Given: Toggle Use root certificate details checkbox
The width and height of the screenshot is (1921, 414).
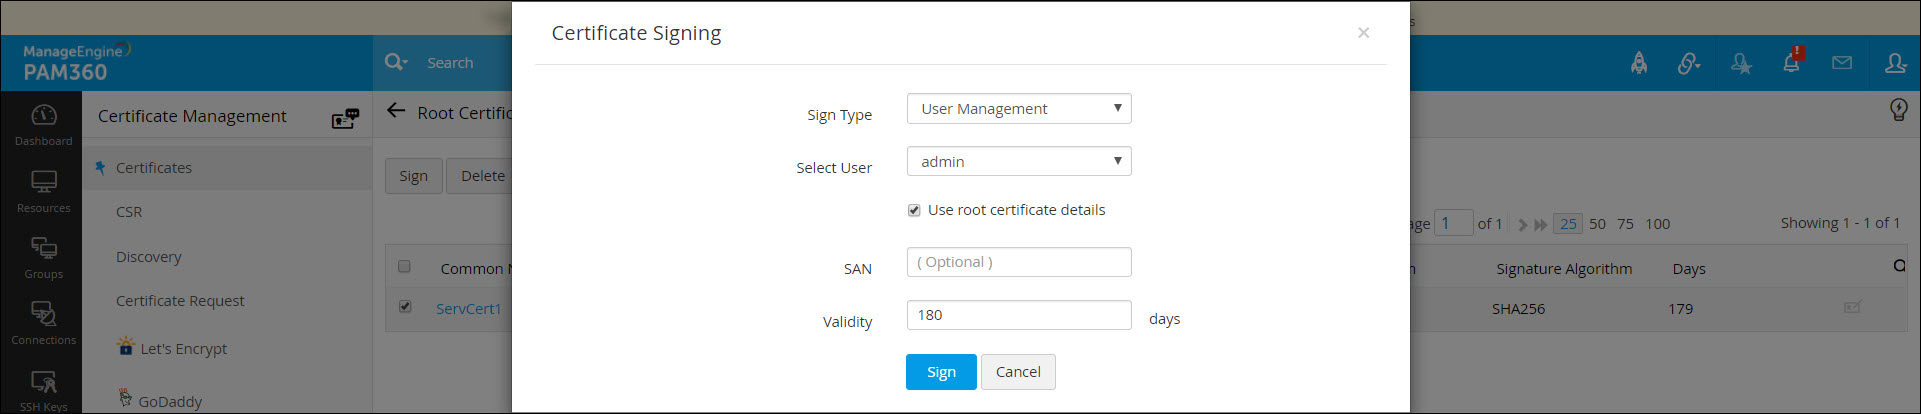Looking at the screenshot, I should coord(914,210).
